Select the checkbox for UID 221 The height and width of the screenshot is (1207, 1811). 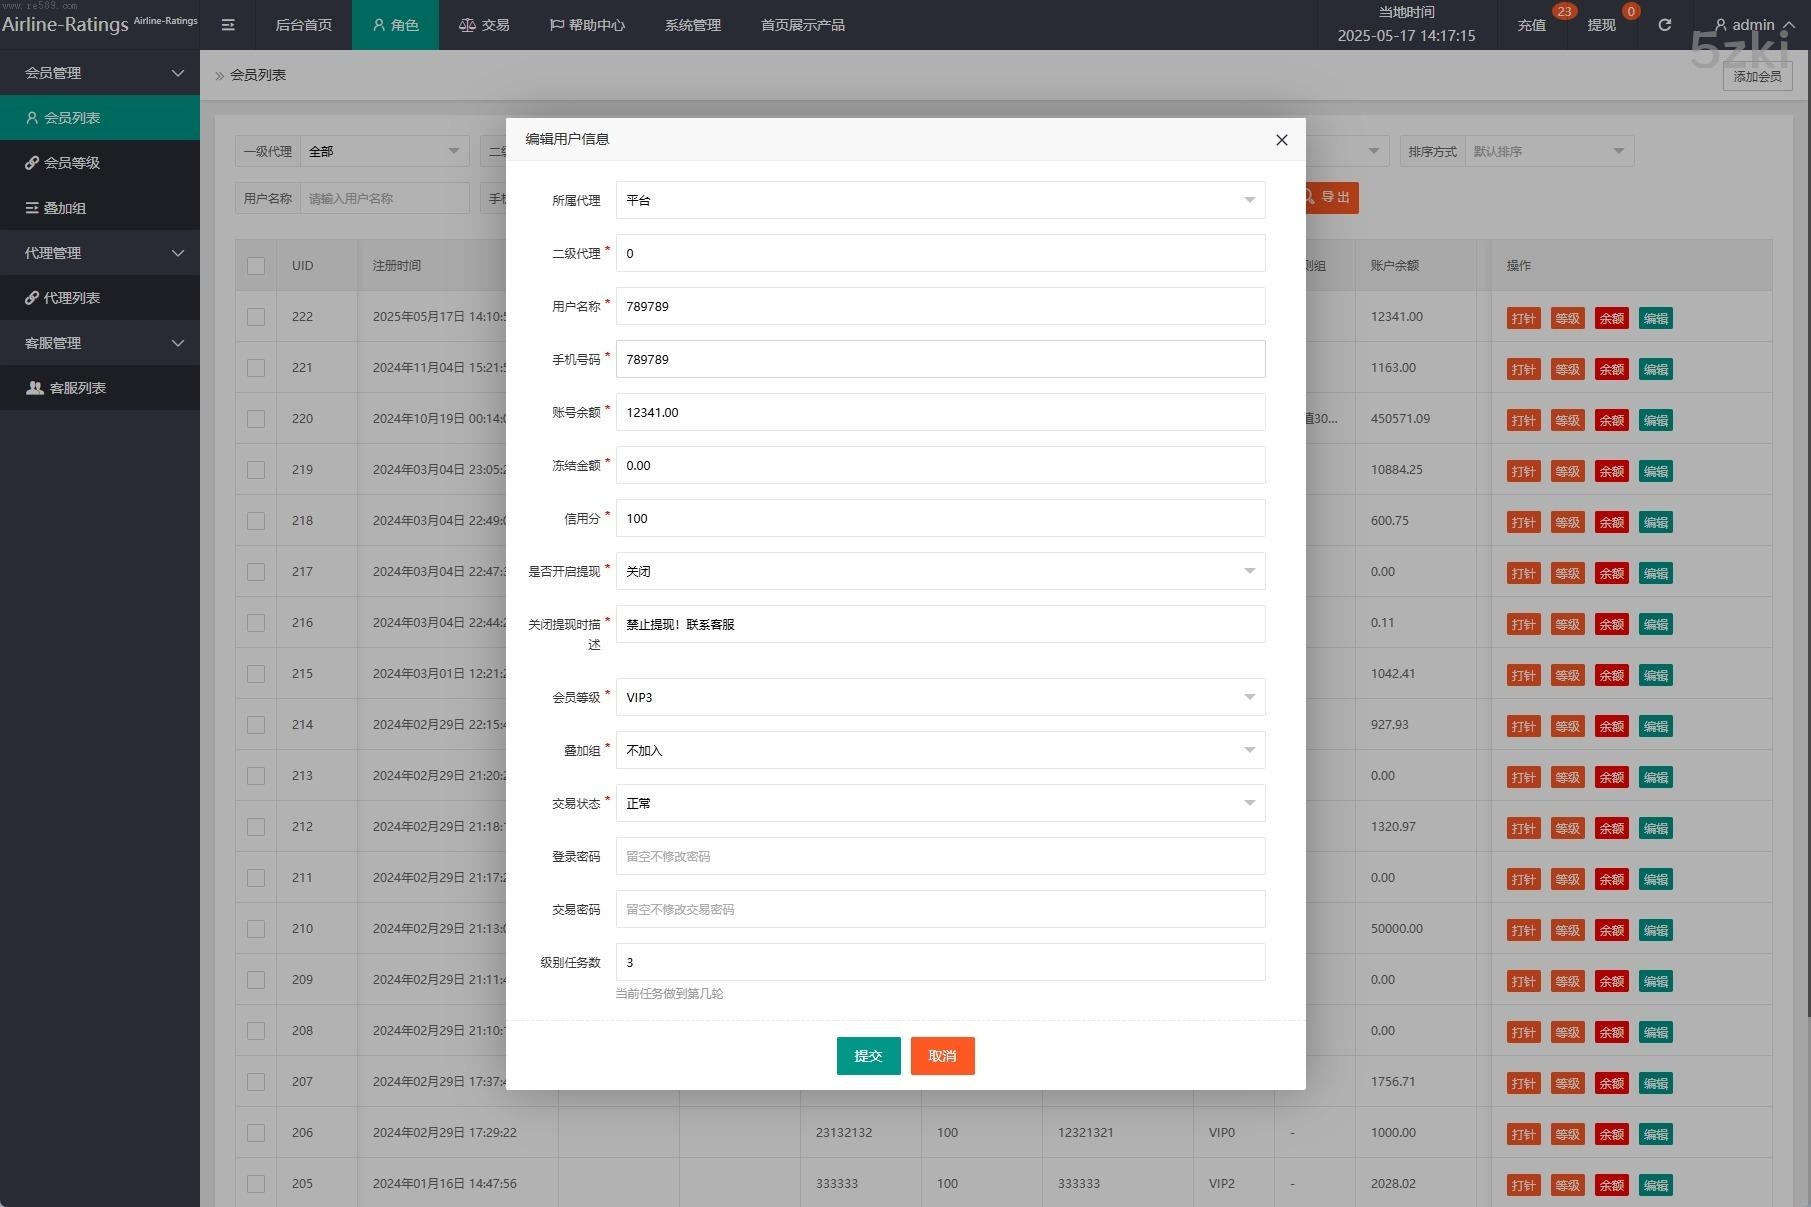click(256, 368)
